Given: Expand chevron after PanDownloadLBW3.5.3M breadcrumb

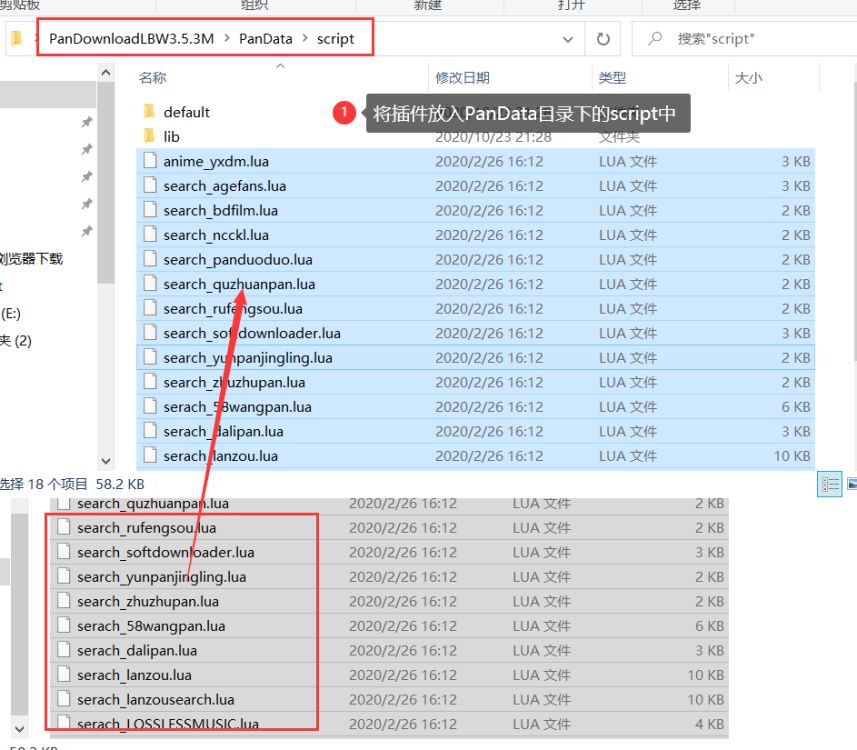Looking at the screenshot, I should tap(227, 39).
